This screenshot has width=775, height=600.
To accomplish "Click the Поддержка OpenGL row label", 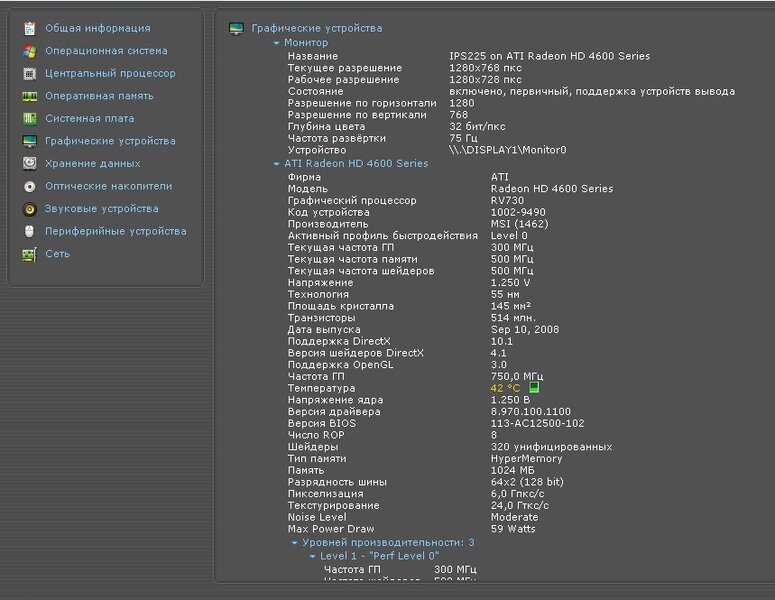I will [341, 365].
